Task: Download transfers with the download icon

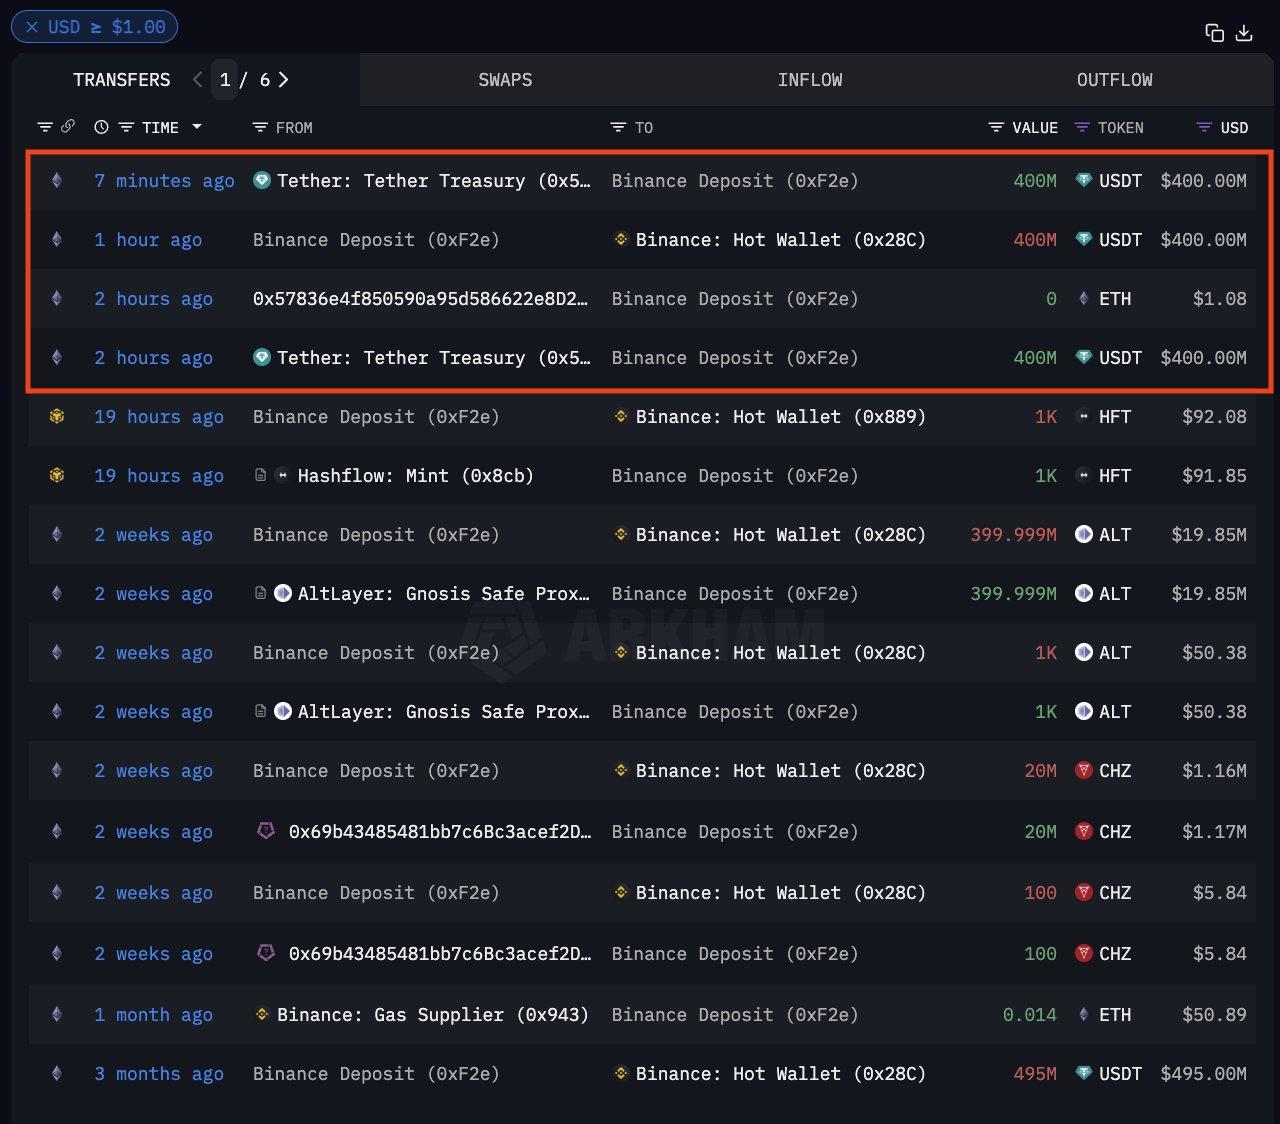Action: coord(1244,33)
